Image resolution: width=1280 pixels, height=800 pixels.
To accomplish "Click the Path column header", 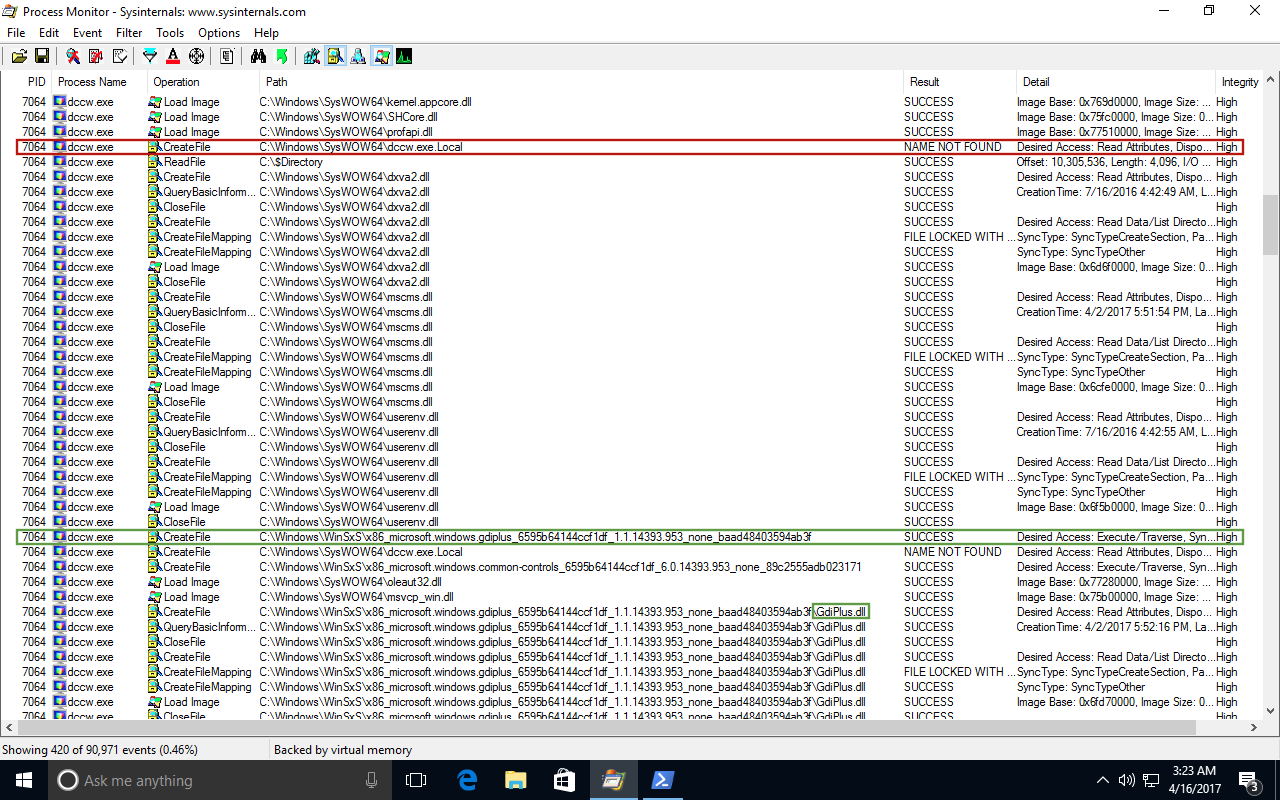I will click(x=582, y=82).
